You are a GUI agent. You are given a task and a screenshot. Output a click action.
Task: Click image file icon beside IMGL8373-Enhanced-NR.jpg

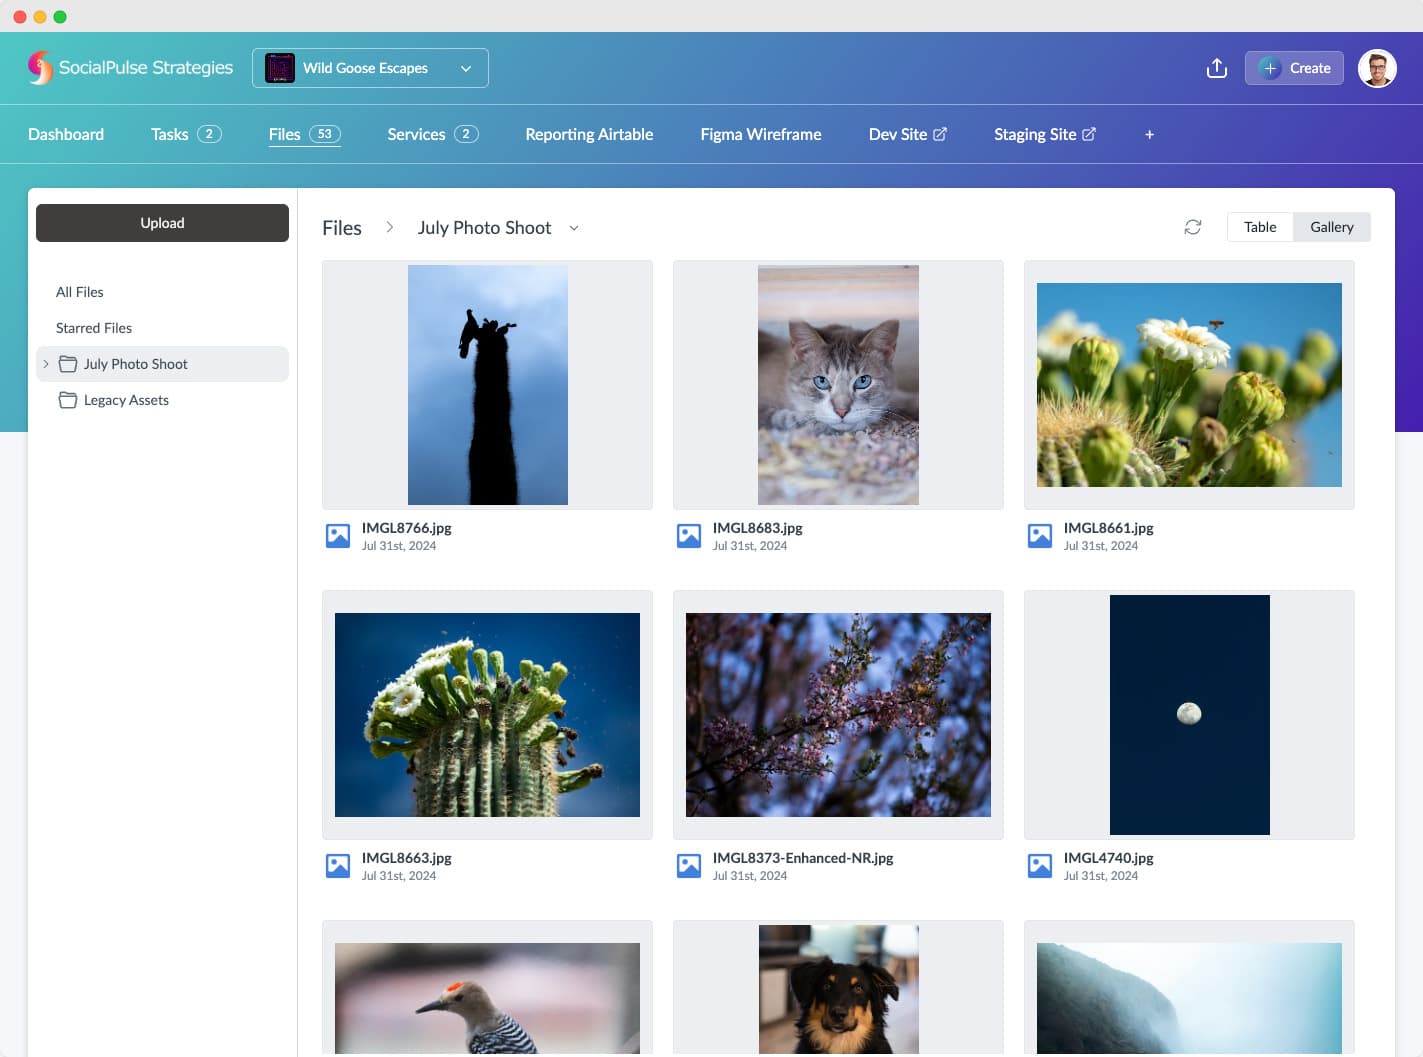(x=689, y=866)
